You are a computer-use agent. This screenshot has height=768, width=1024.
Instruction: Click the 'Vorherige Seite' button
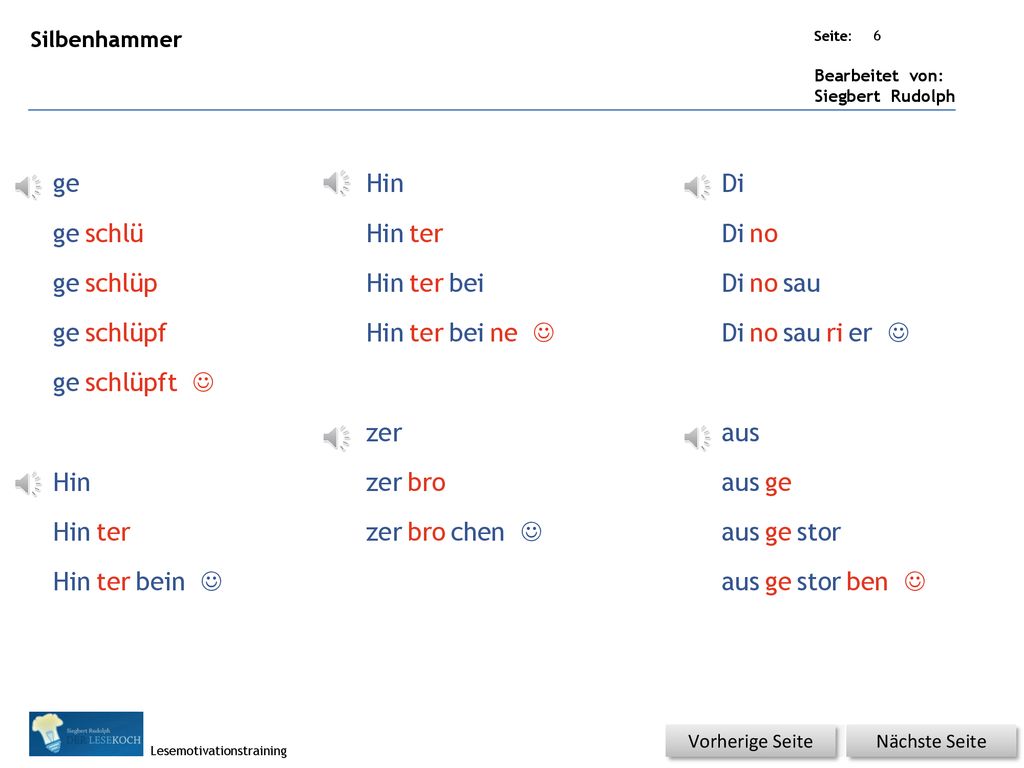tap(750, 742)
